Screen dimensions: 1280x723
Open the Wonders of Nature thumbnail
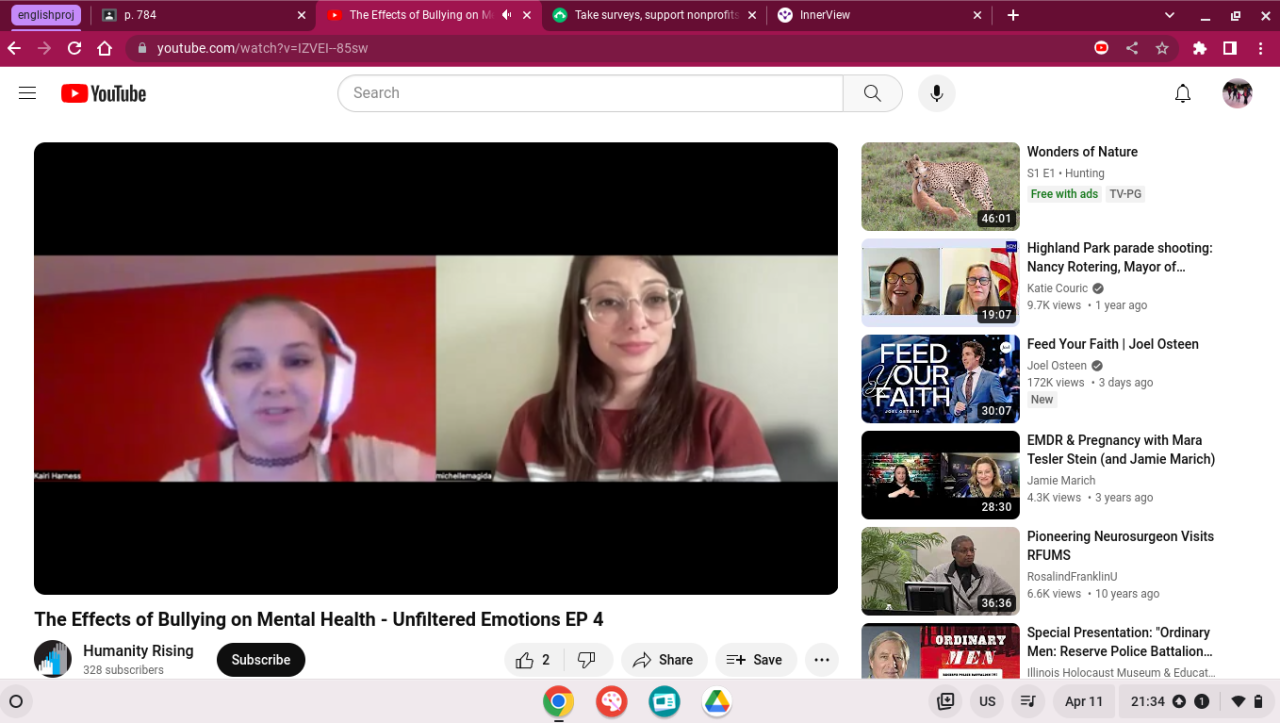coord(941,186)
